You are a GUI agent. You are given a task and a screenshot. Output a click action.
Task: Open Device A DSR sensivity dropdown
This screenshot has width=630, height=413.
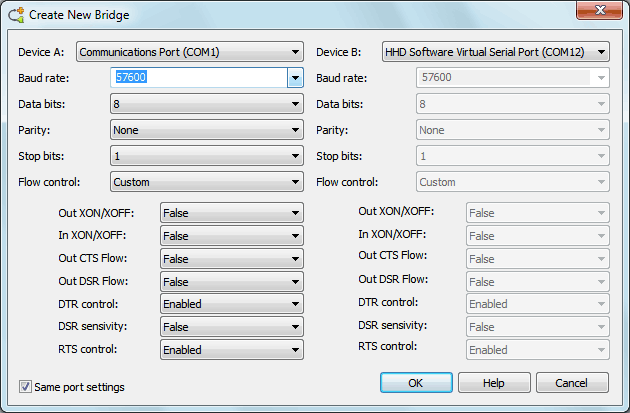tap(232, 327)
